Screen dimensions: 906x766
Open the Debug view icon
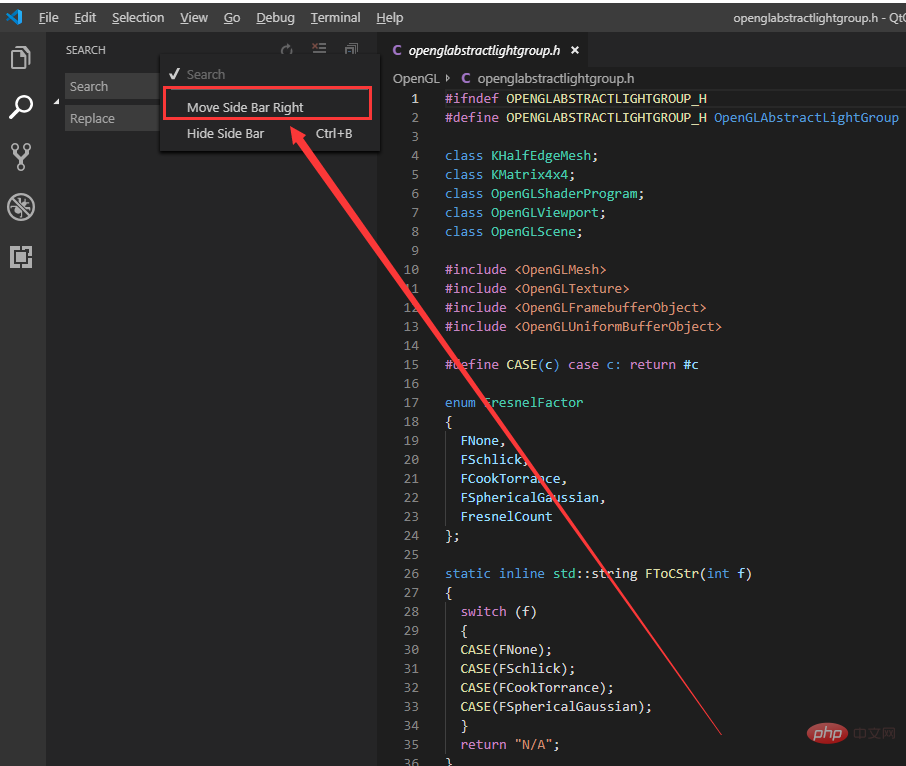[21, 207]
